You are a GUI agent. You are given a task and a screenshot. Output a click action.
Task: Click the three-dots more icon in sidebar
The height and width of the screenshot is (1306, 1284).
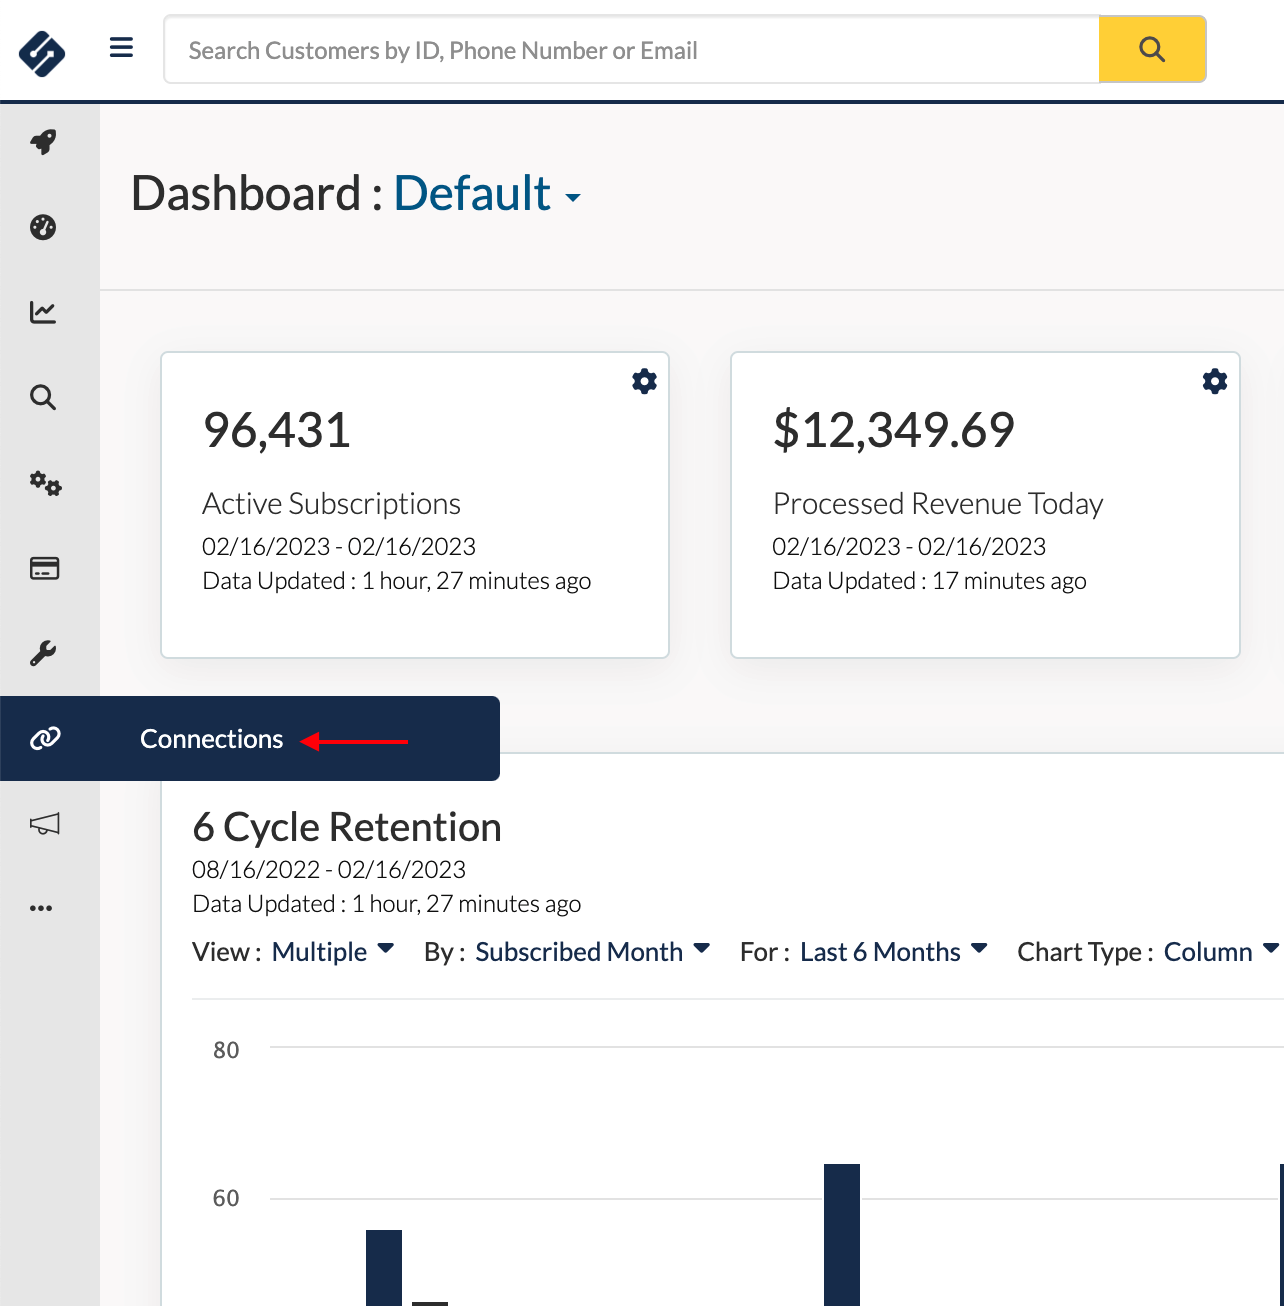click(41, 908)
